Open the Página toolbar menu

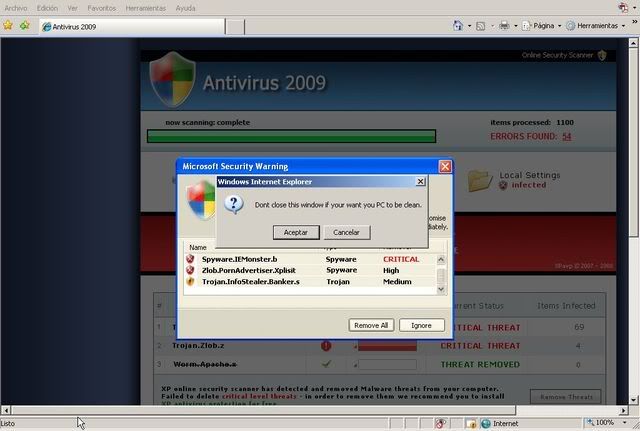click(542, 26)
